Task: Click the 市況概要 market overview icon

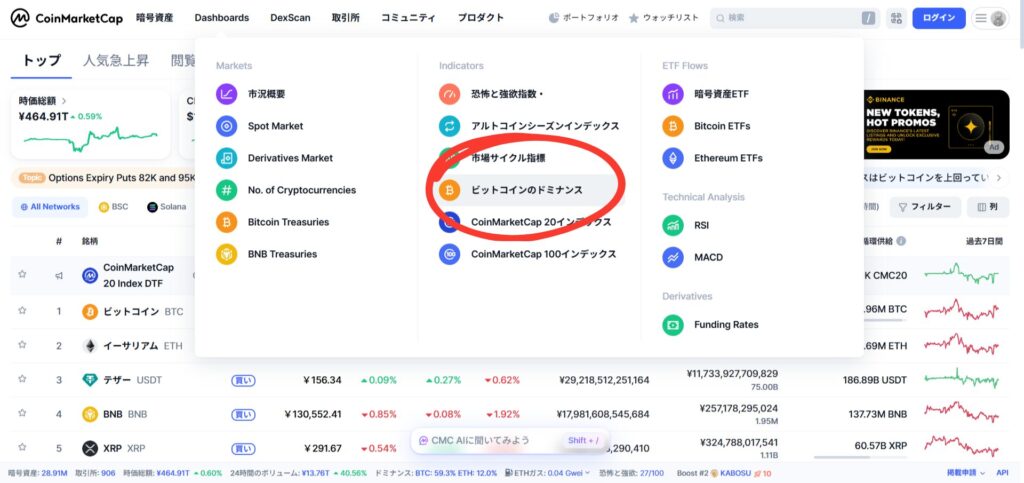Action: coord(227,94)
